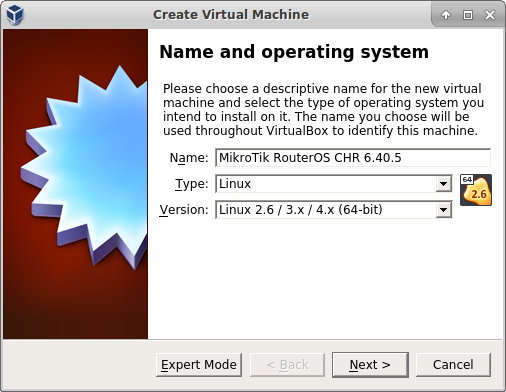Close the Create Virtual Machine dialog

pos(490,15)
